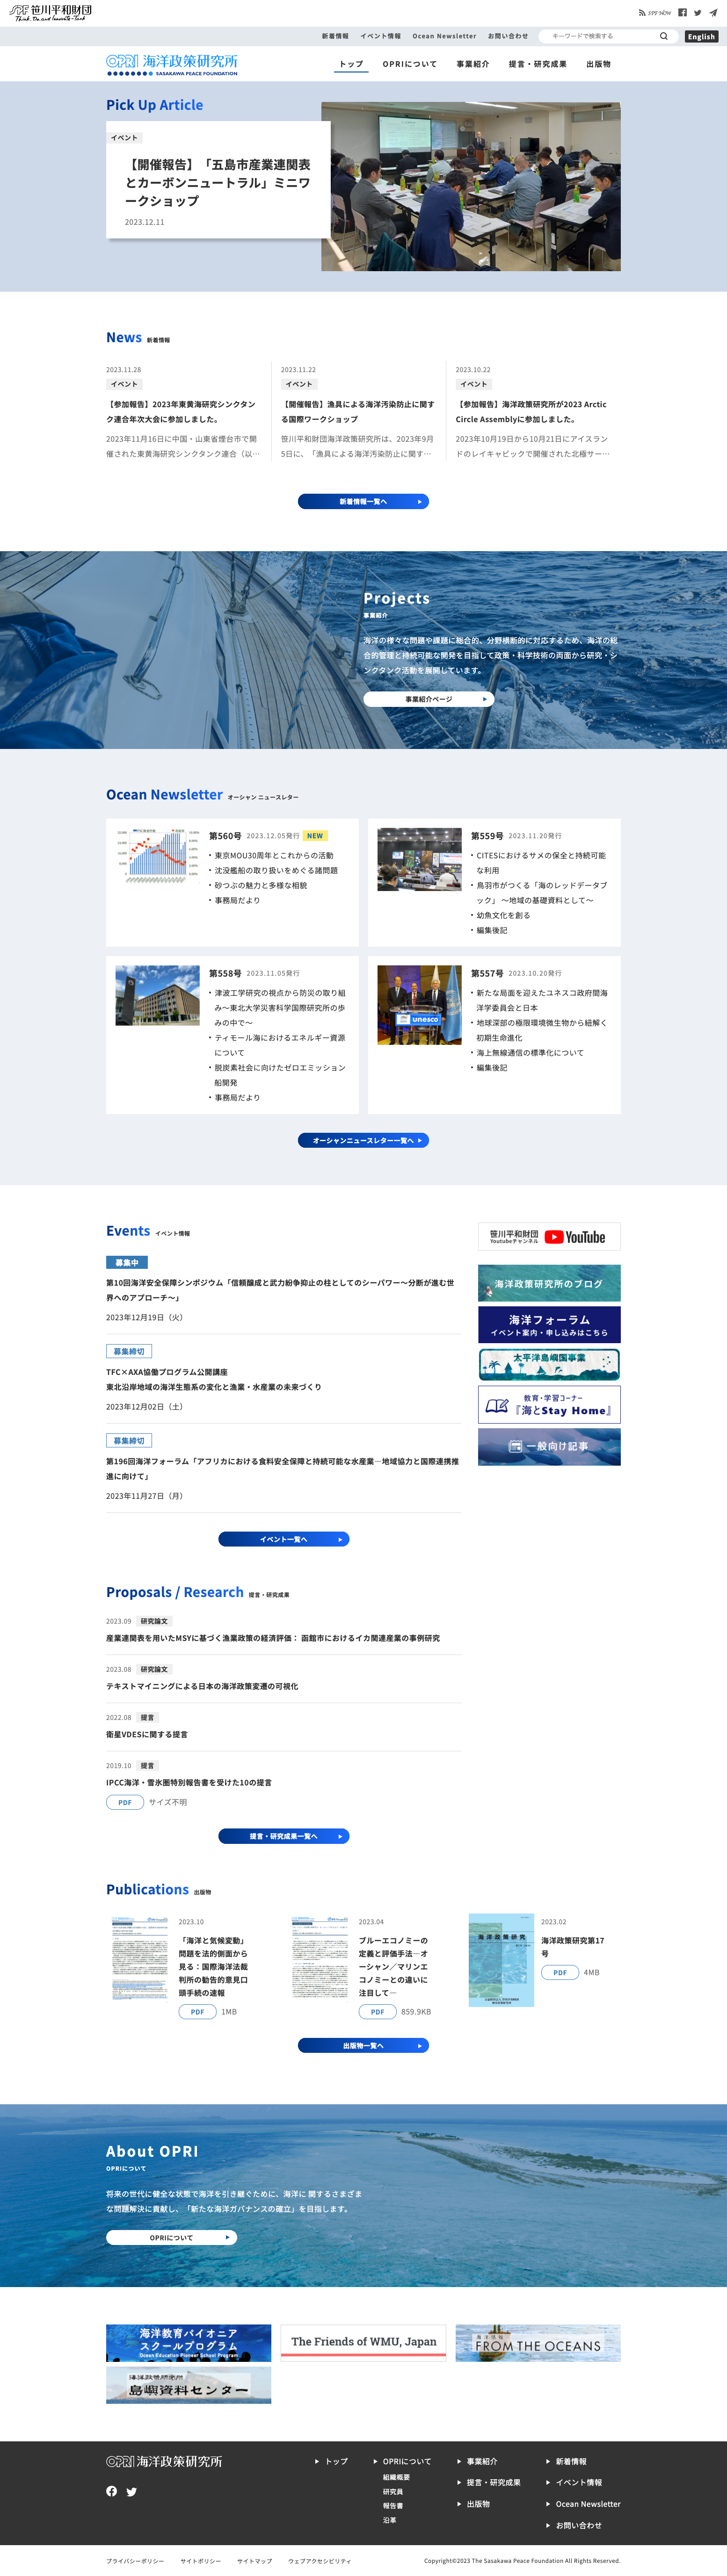The width and height of the screenshot is (727, 2576).
Task: Open プライバシーポリシー in the footer
Action: [x=135, y=2561]
